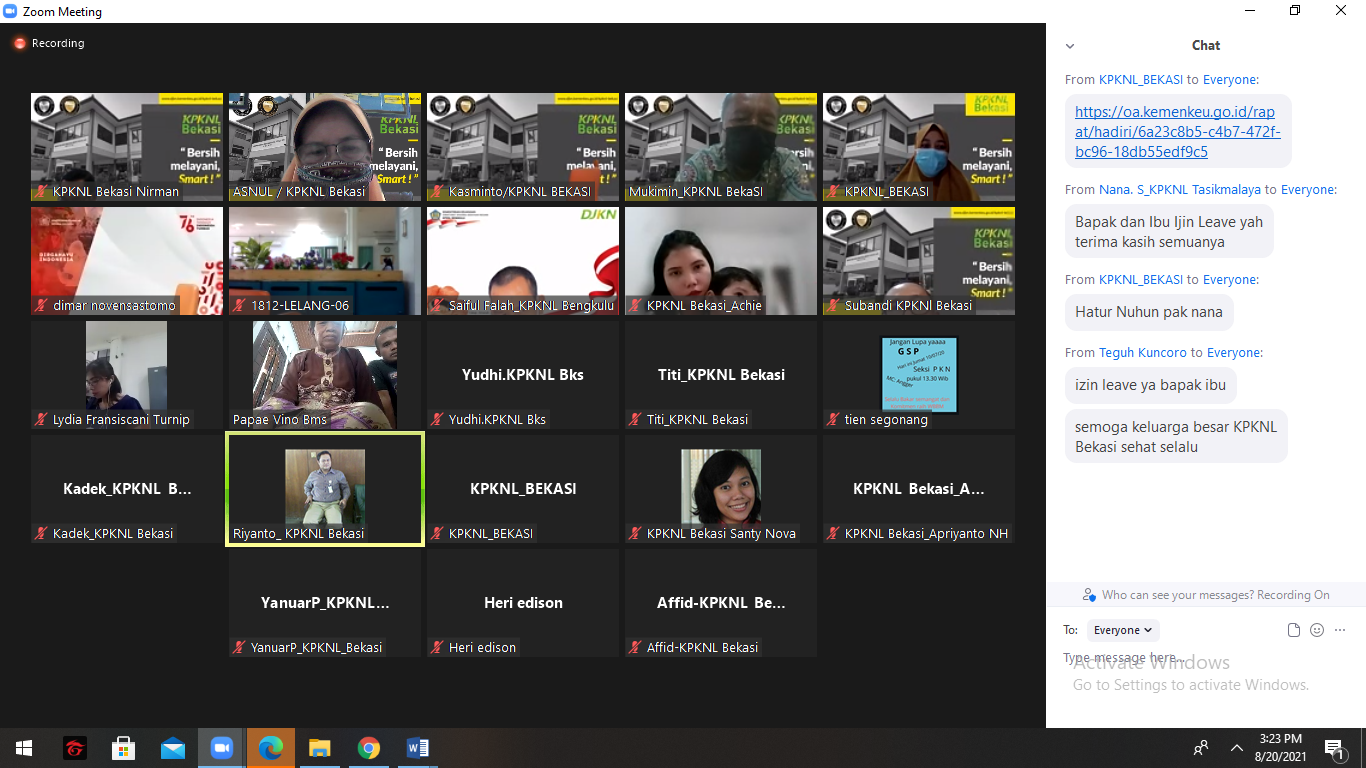This screenshot has width=1366, height=768.
Task: Select the KPKNL Bekasi Santy Nova video tile
Action: [x=721, y=489]
